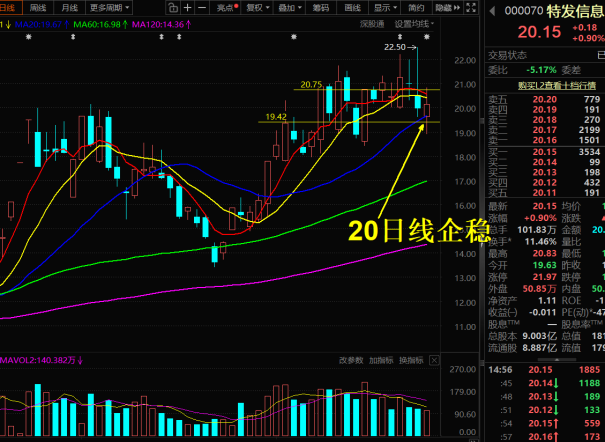Click the 总手 volume 101.83万
605x442 pixels.
pos(537,230)
